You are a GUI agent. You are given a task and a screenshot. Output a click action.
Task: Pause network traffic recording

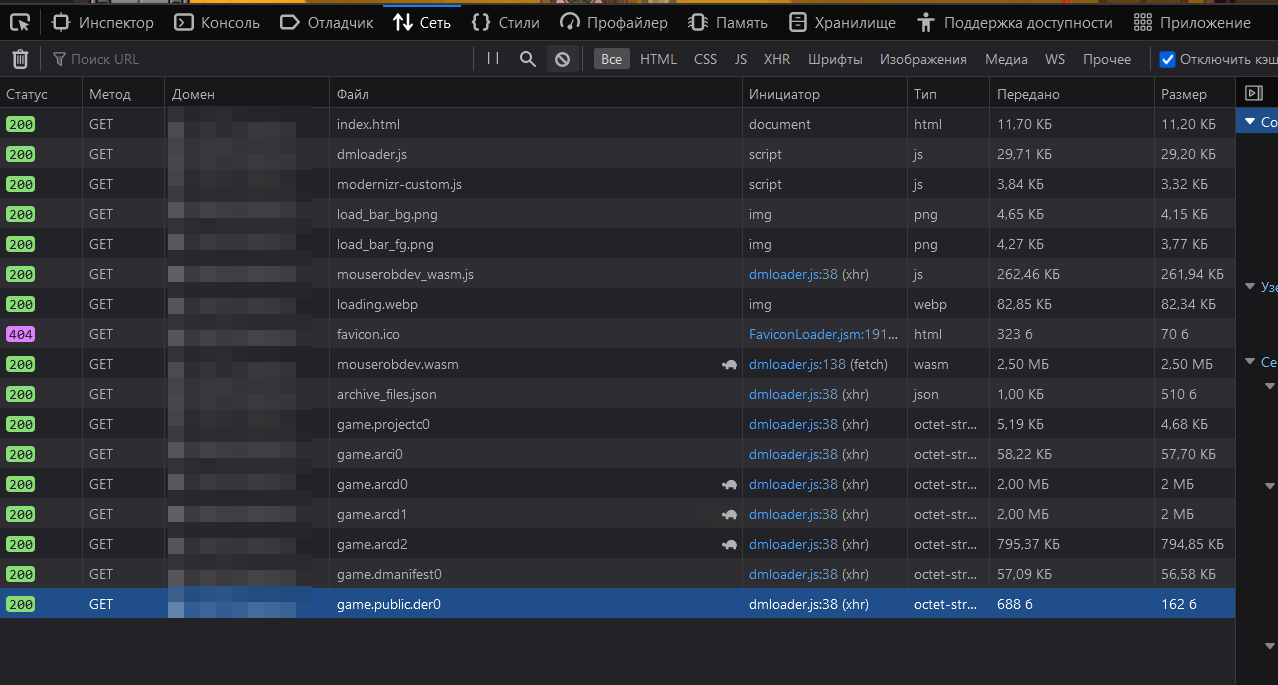[491, 59]
